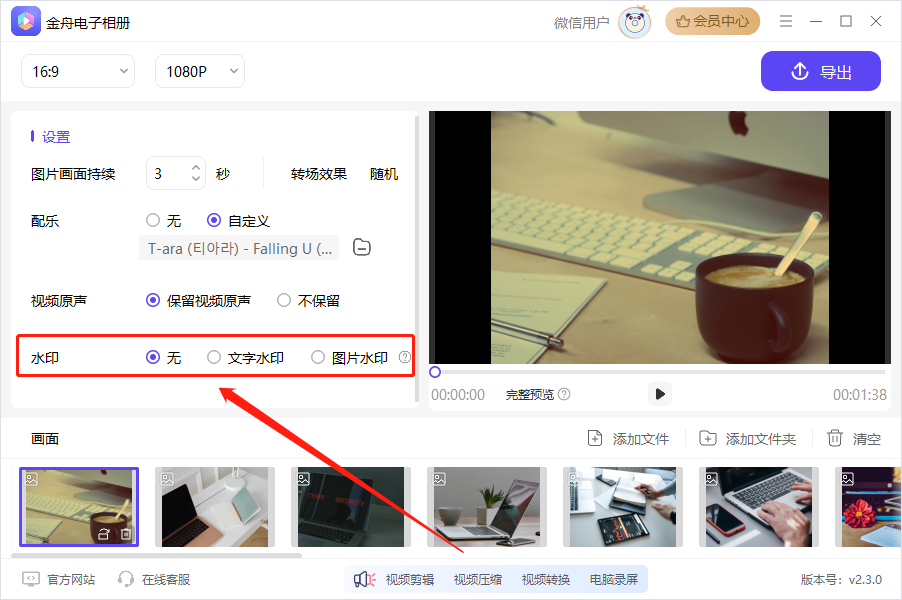The width and height of the screenshot is (902, 600).
Task: Click the image type icon on cyber security thumbnail
Action: (x=304, y=479)
